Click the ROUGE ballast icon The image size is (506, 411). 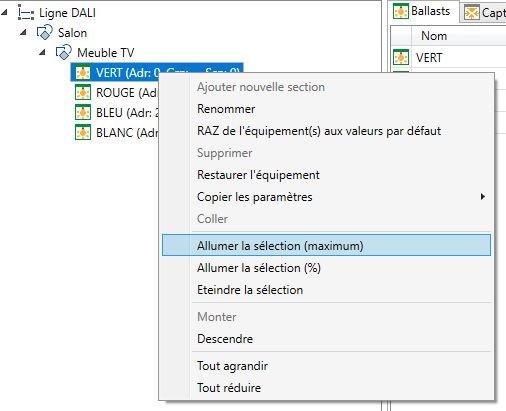point(83,92)
